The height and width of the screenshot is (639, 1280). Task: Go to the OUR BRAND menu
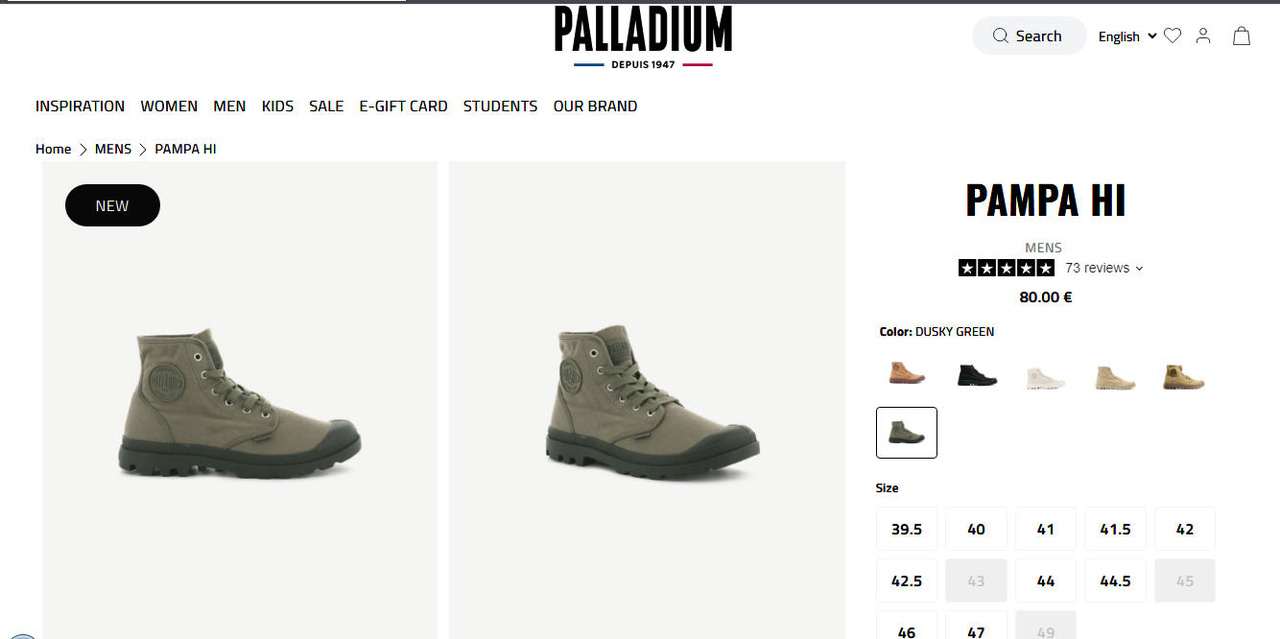coord(595,106)
